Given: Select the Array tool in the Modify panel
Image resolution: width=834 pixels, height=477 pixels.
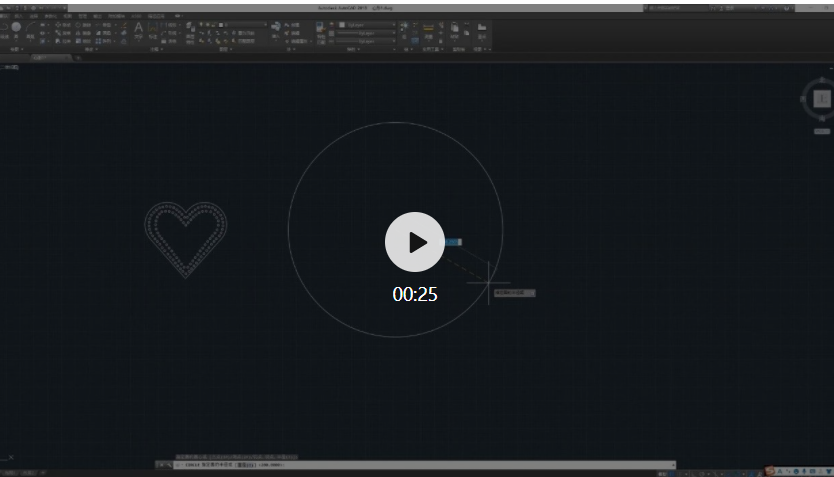Looking at the screenshot, I should coord(103,41).
